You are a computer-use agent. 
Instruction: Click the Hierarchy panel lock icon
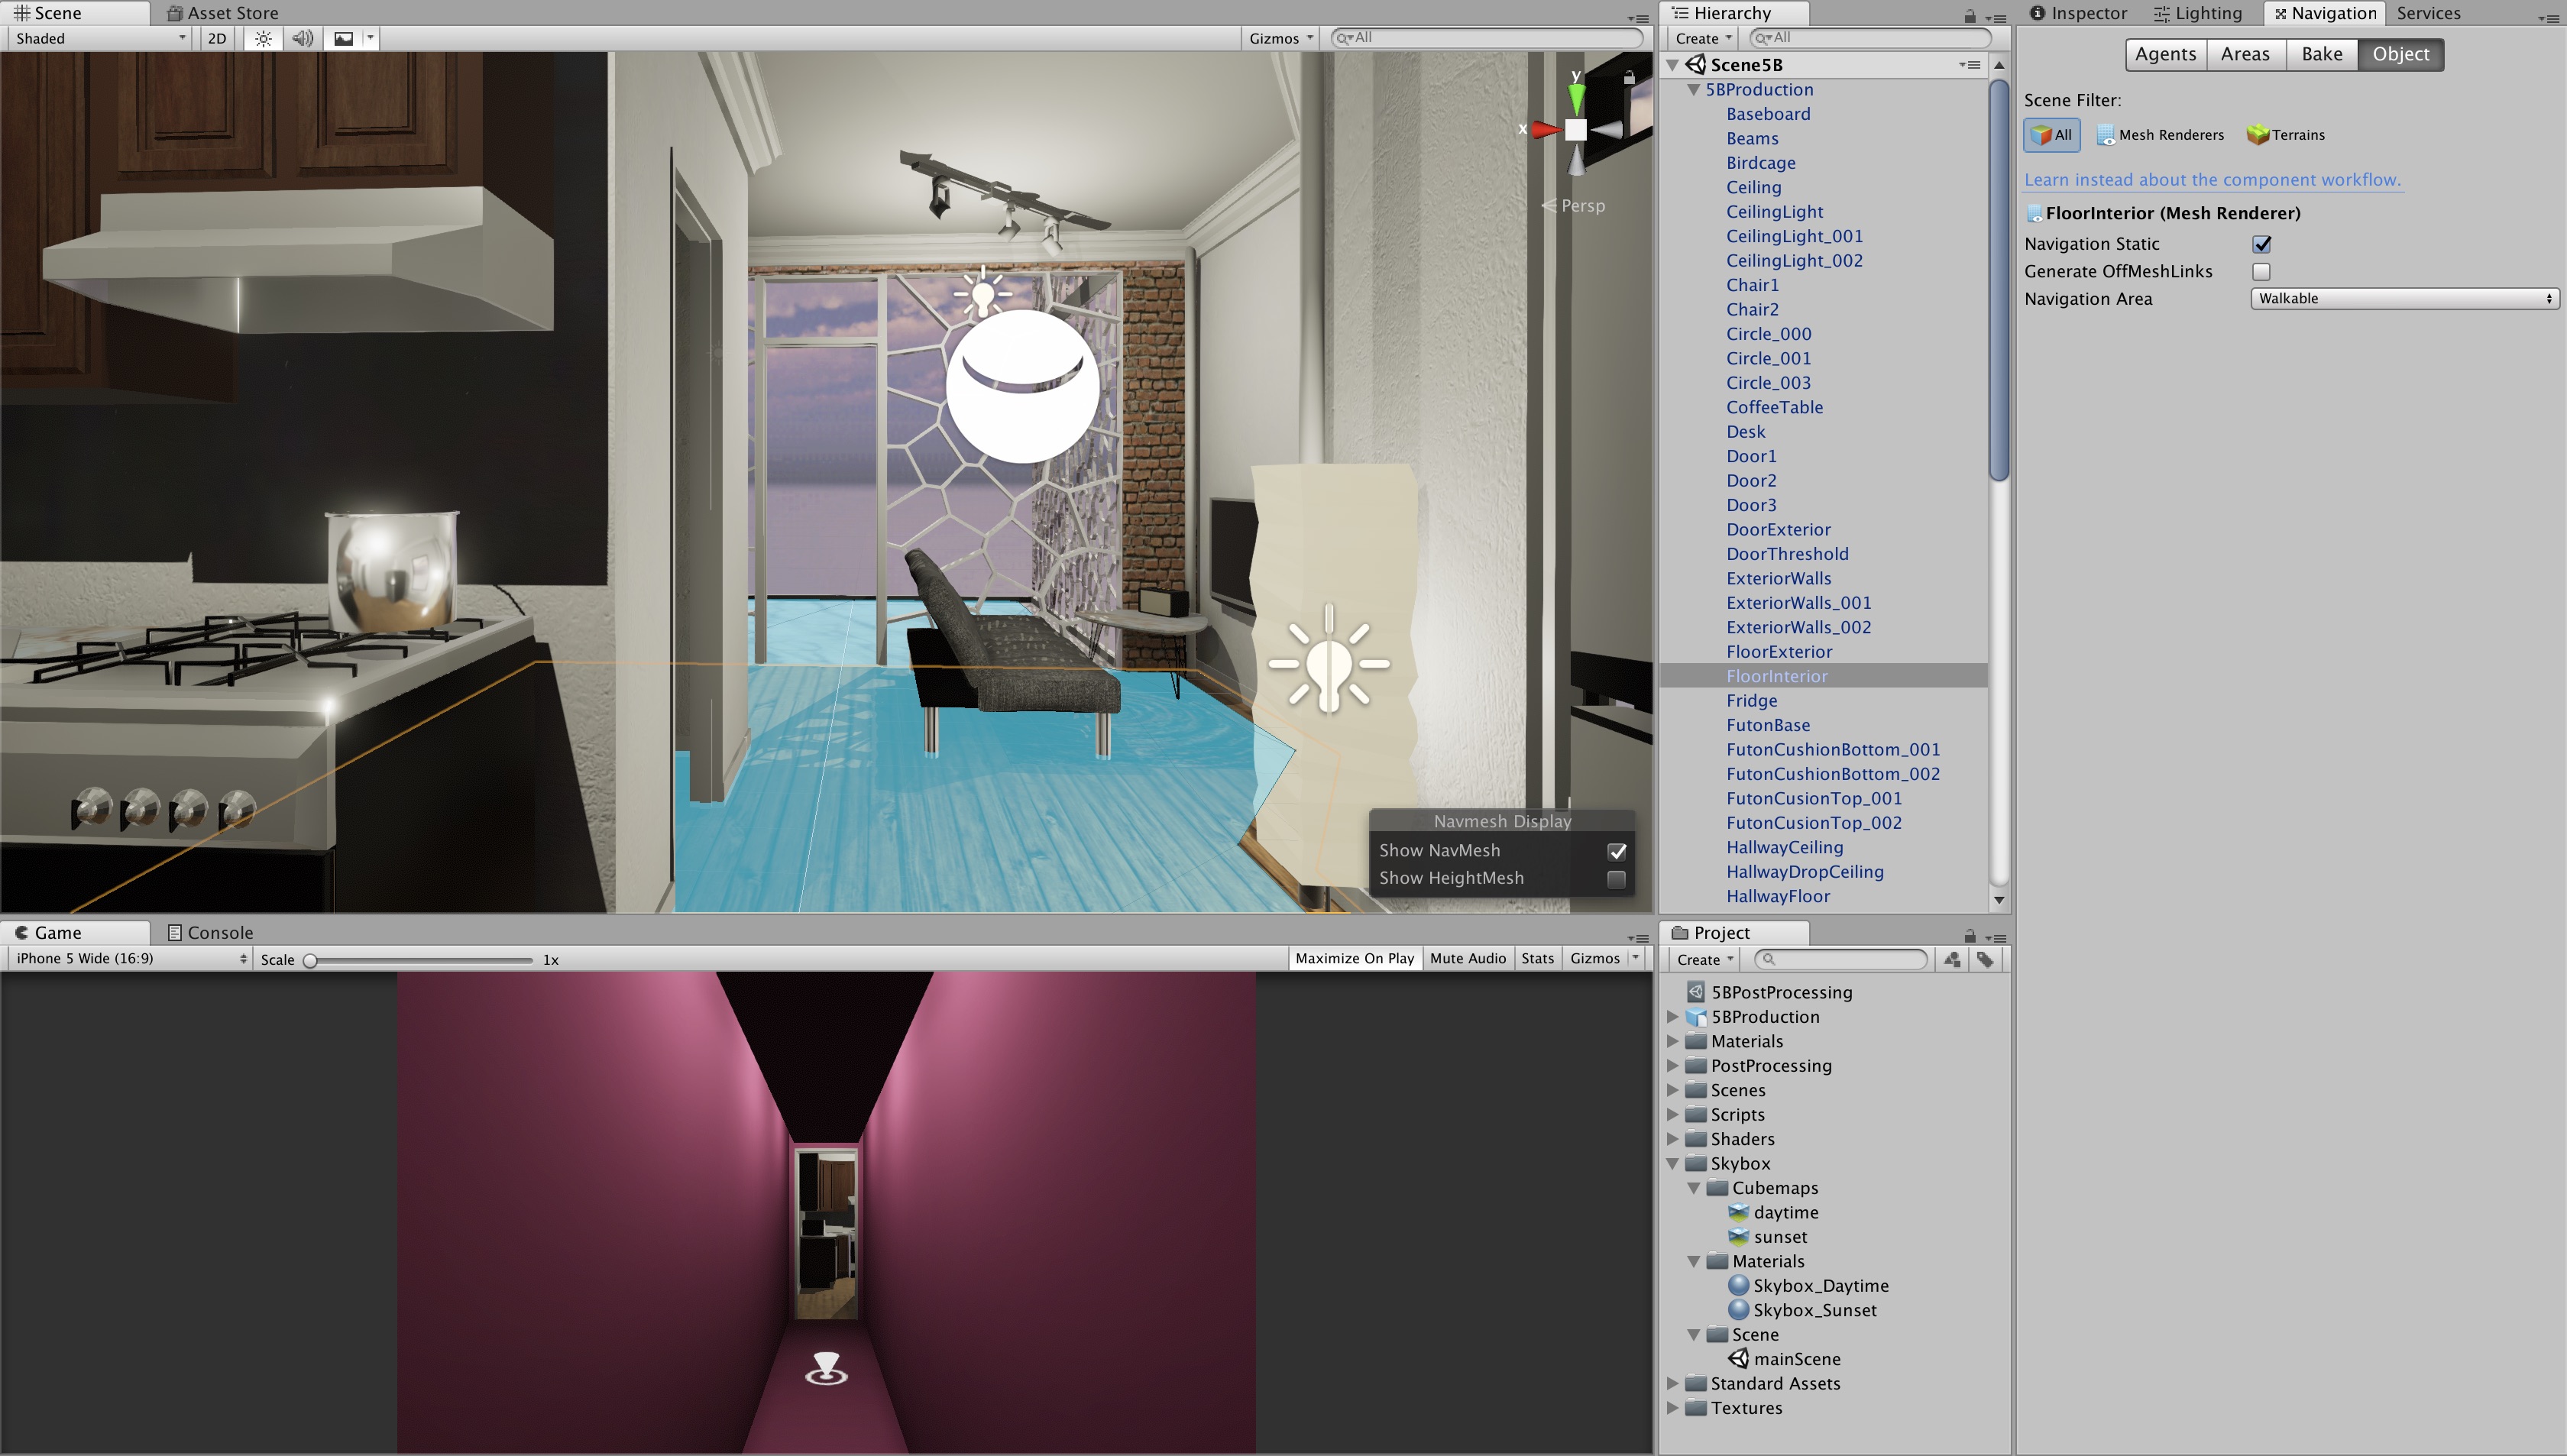pos(1969,15)
